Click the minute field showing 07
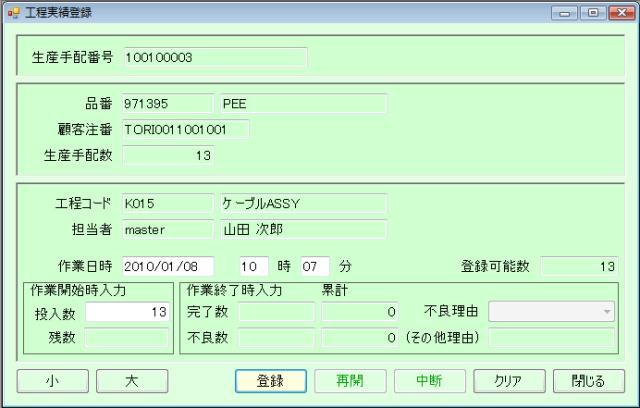640x408 pixels. [314, 266]
